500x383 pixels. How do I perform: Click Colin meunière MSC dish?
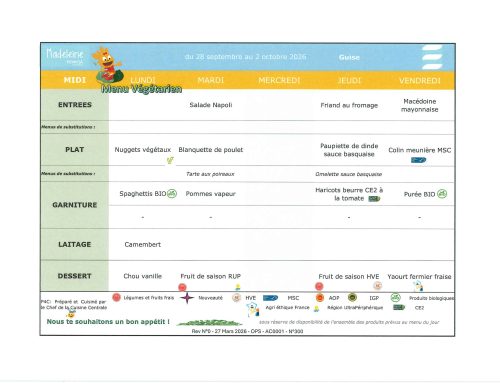pyautogui.click(x=420, y=150)
